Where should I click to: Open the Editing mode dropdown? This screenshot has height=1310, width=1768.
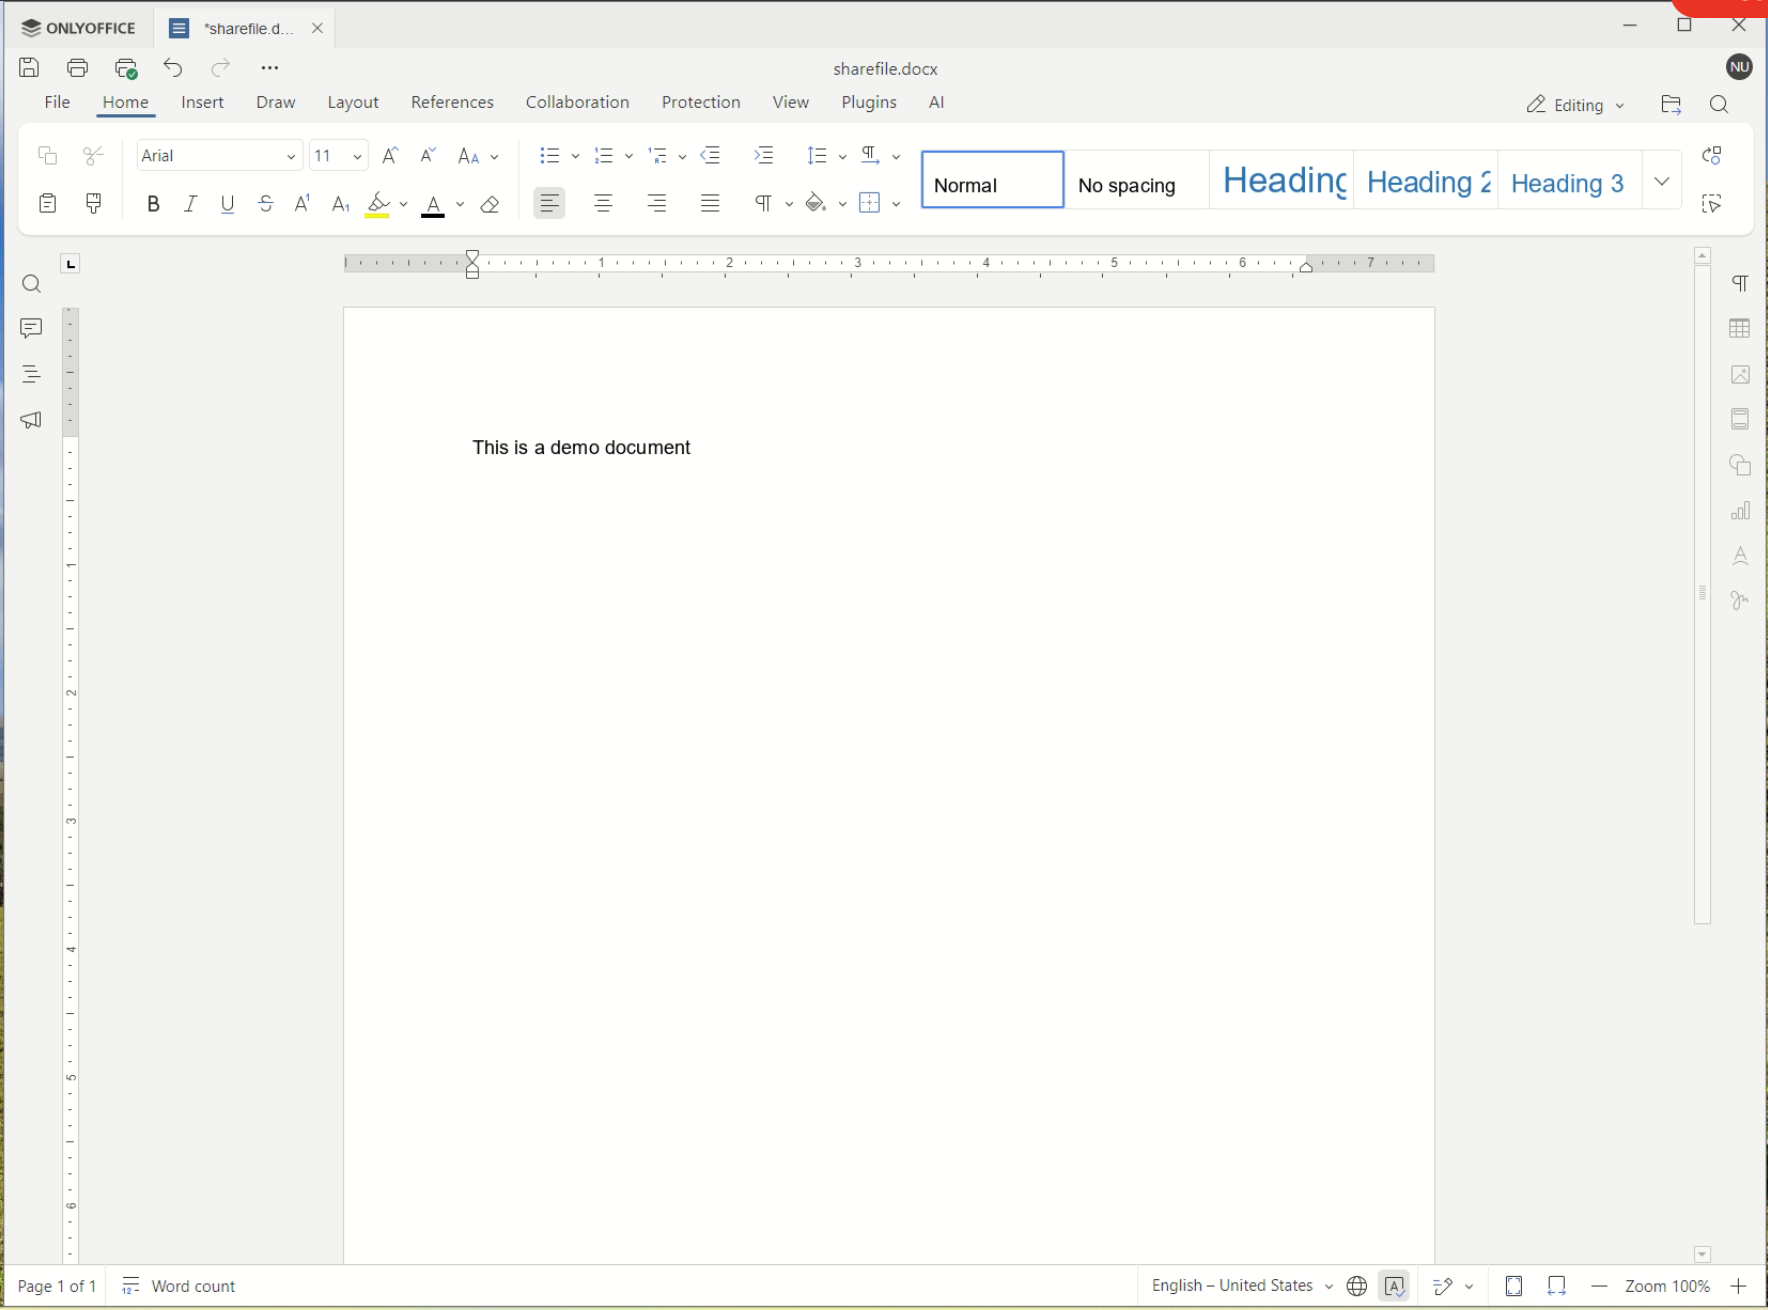coord(1574,105)
